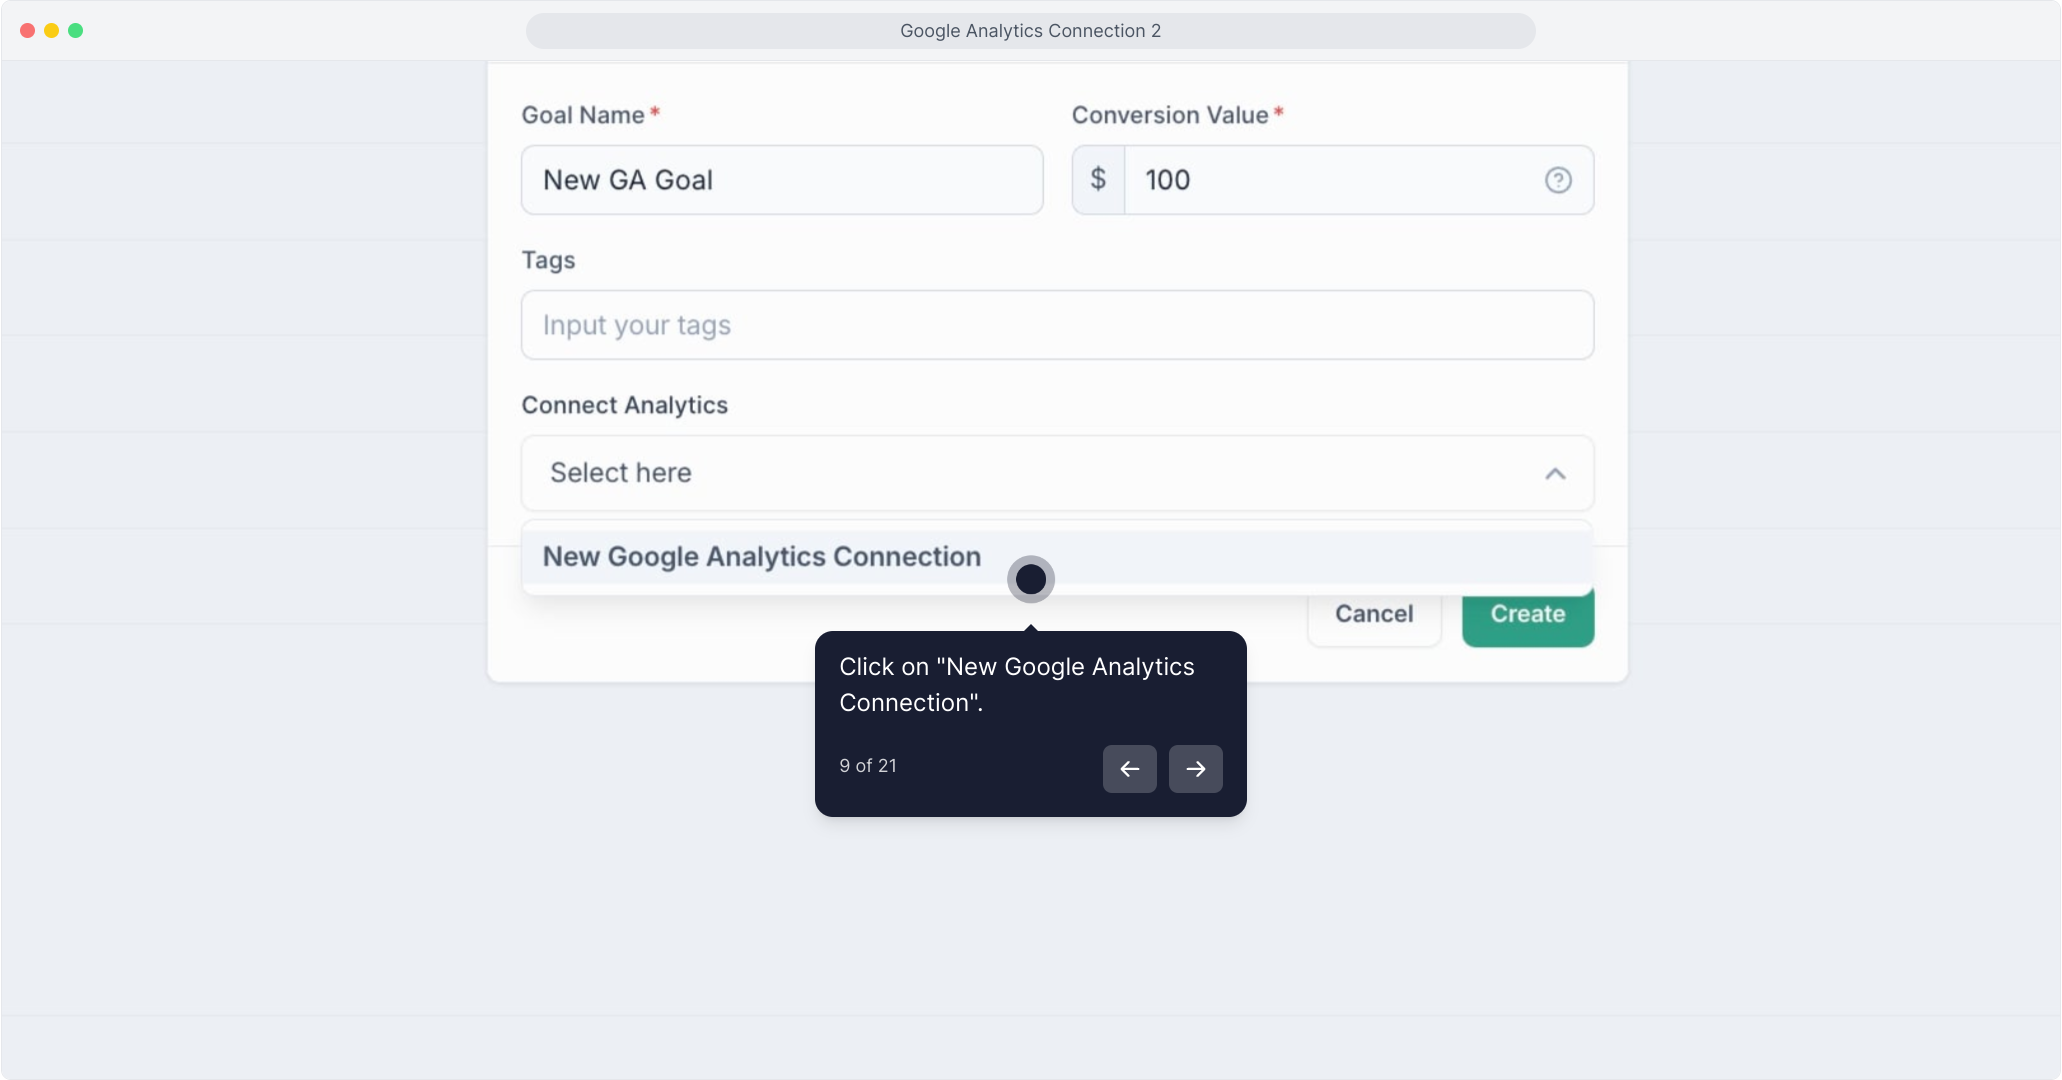The height and width of the screenshot is (1080, 2062).
Task: Click the dark pulsing hotspot marker
Action: click(1030, 579)
